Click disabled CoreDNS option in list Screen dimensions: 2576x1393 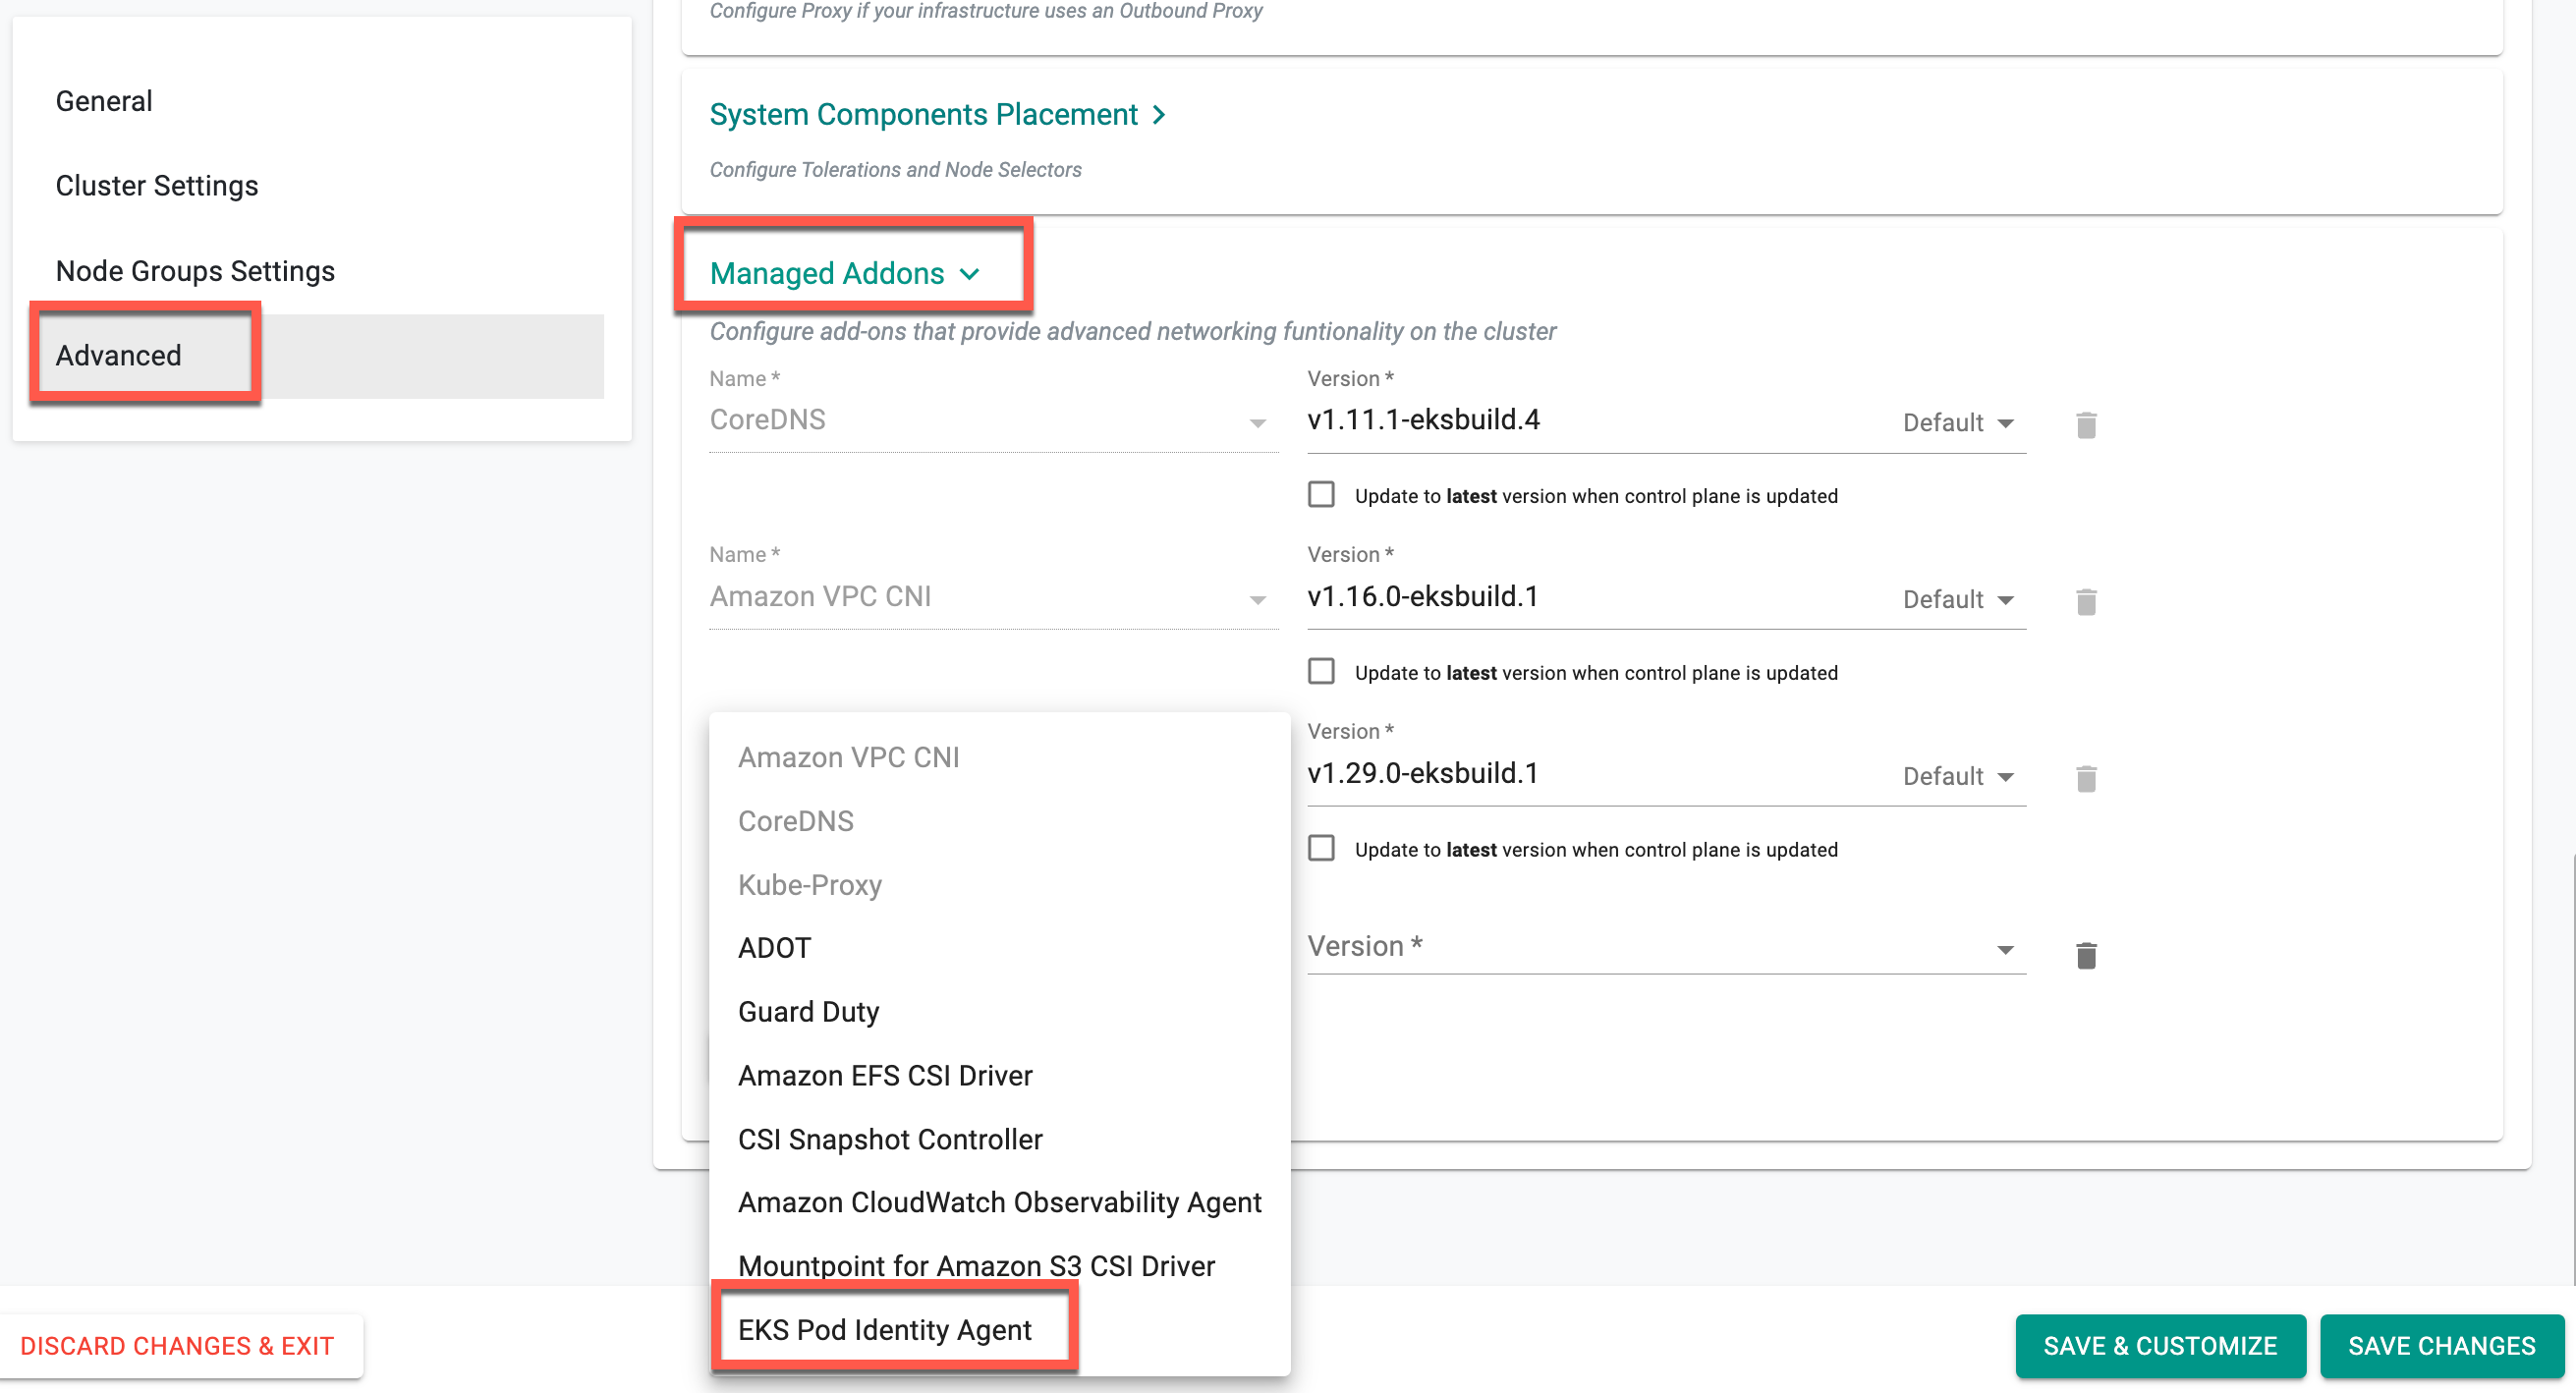[x=999, y=821]
